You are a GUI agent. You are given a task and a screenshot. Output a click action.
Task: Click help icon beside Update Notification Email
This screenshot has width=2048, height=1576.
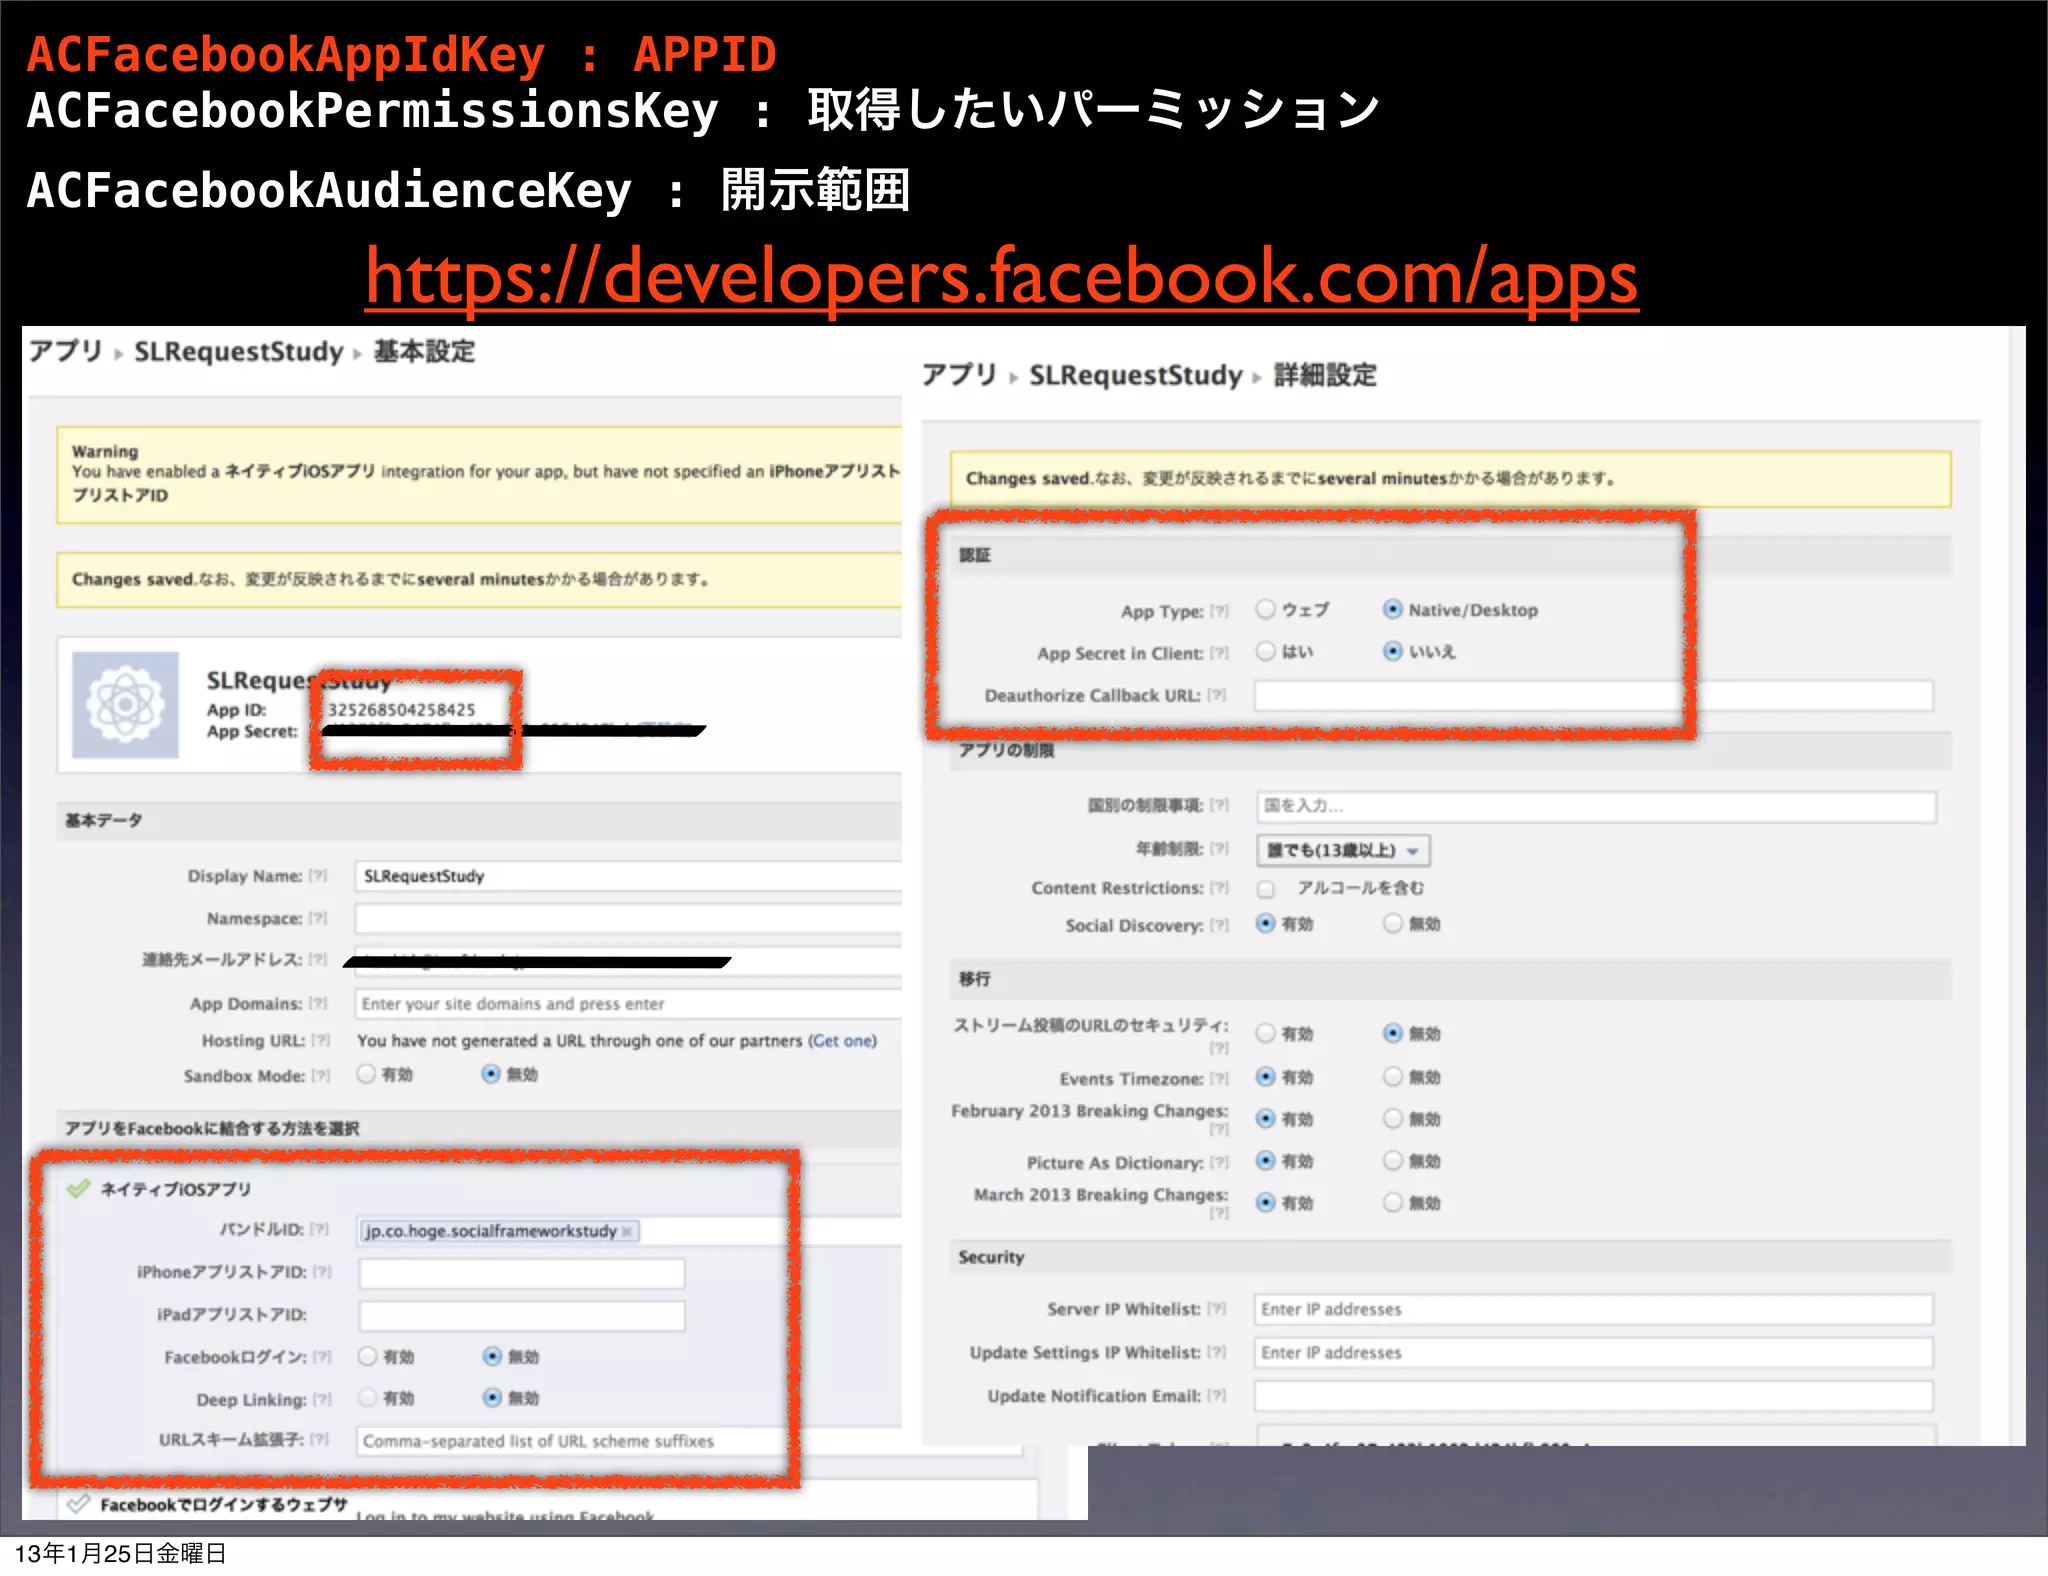point(1216,1396)
